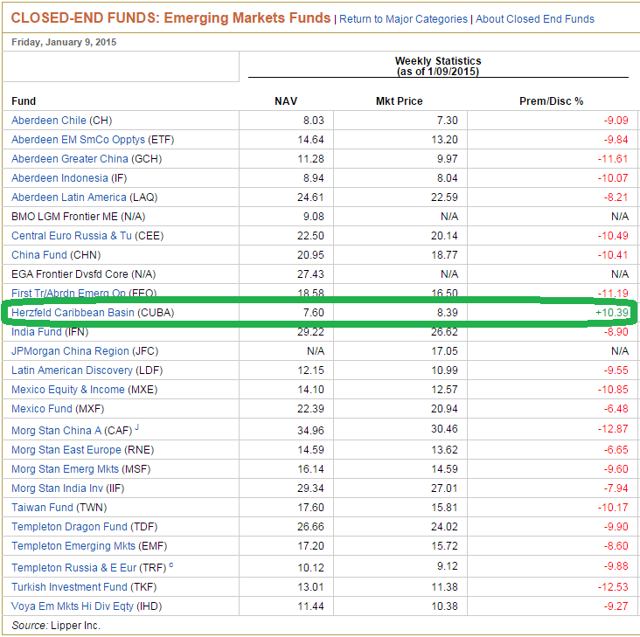Click the India Fund link
The width and height of the screenshot is (640, 637).
point(36,332)
